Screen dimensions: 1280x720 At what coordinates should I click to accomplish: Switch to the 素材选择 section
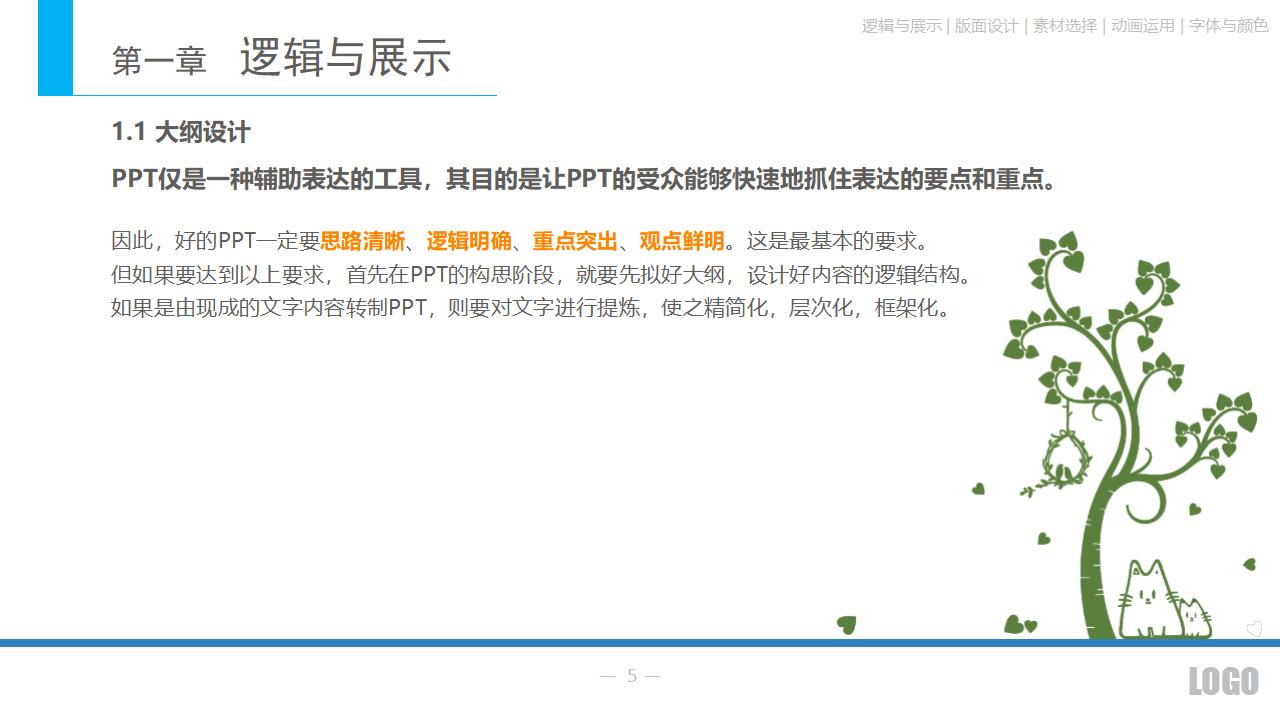[x=1065, y=26]
